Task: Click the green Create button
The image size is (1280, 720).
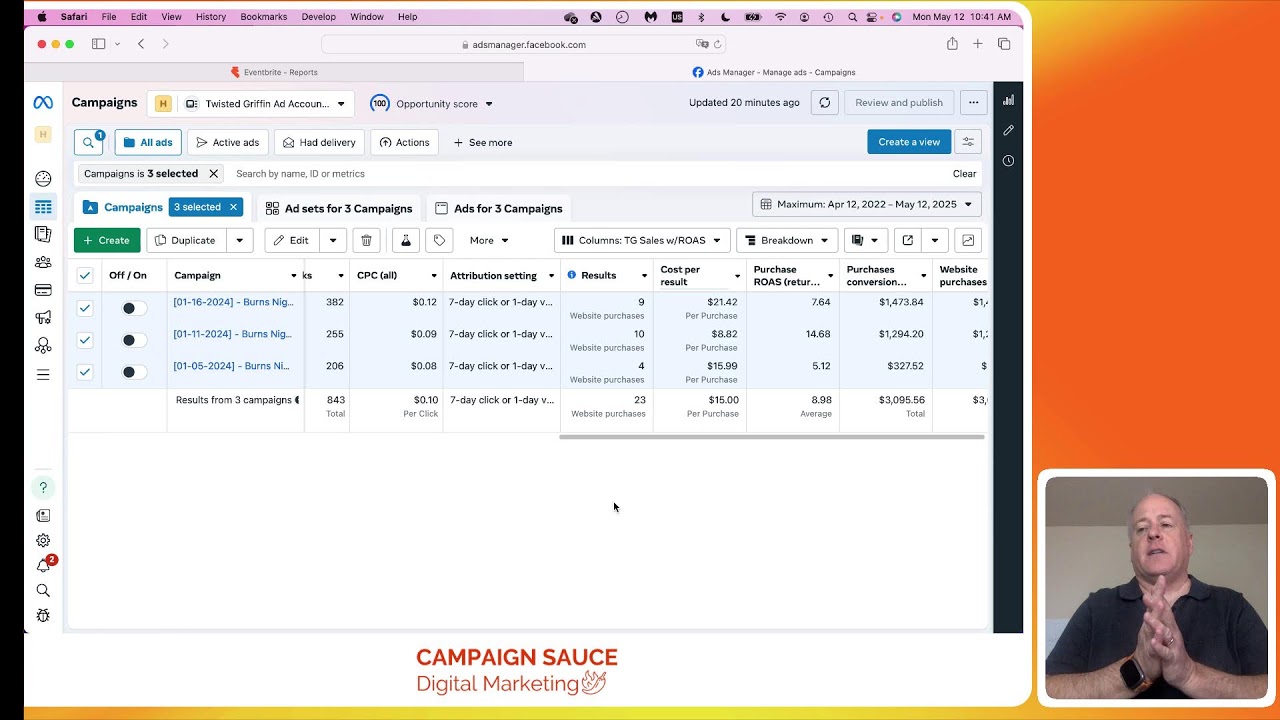Action: [107, 240]
